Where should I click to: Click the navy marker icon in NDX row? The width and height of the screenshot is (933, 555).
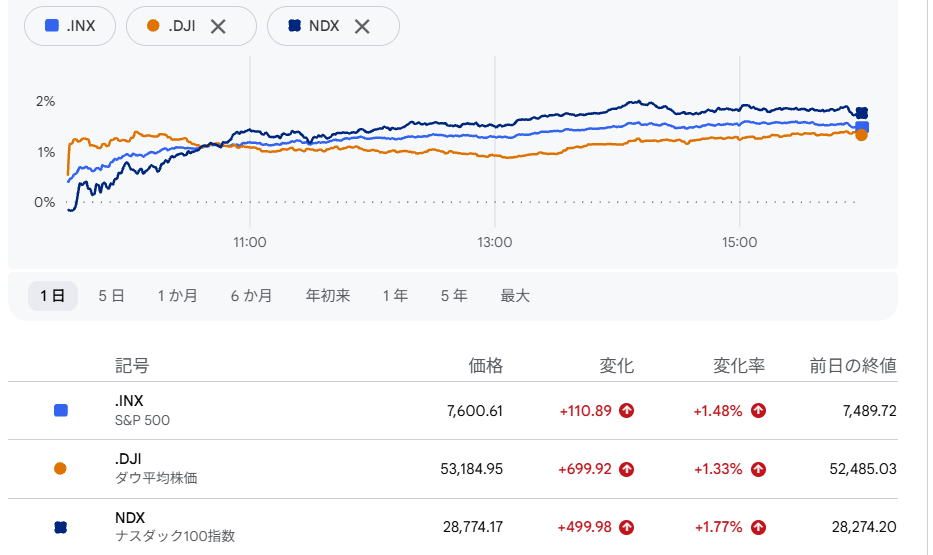click(x=60, y=527)
